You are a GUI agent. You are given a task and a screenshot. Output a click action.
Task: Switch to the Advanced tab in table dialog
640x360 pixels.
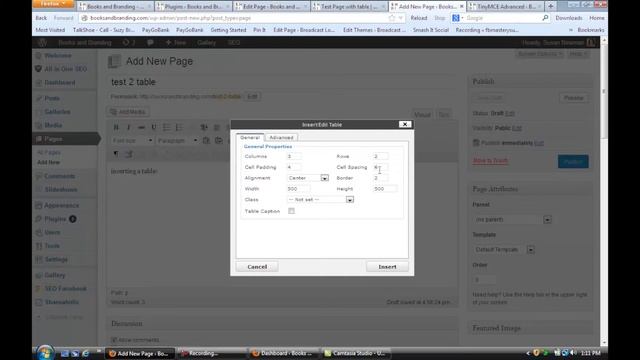[281, 138]
